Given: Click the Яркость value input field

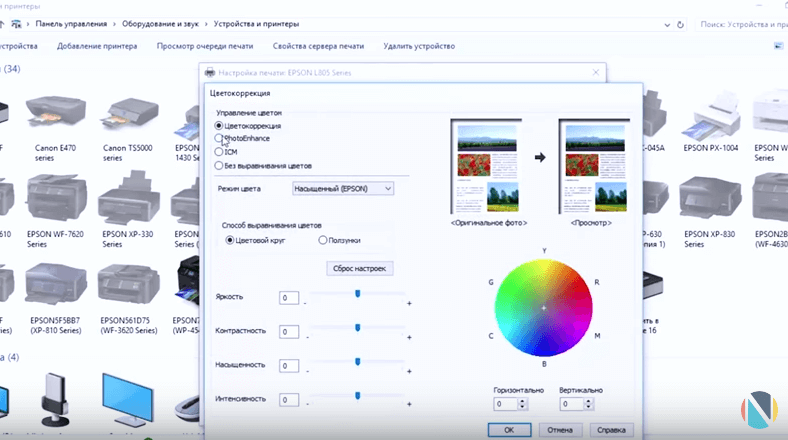Looking at the screenshot, I should [x=289, y=298].
